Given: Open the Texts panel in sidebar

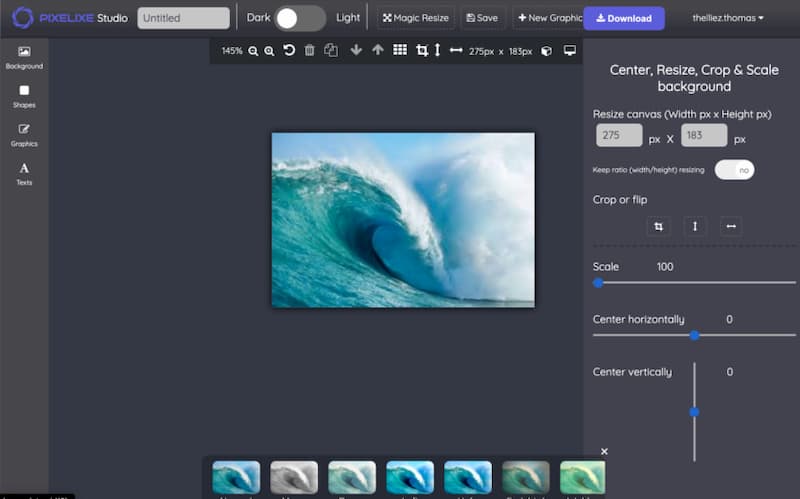Looking at the screenshot, I should click(24, 174).
